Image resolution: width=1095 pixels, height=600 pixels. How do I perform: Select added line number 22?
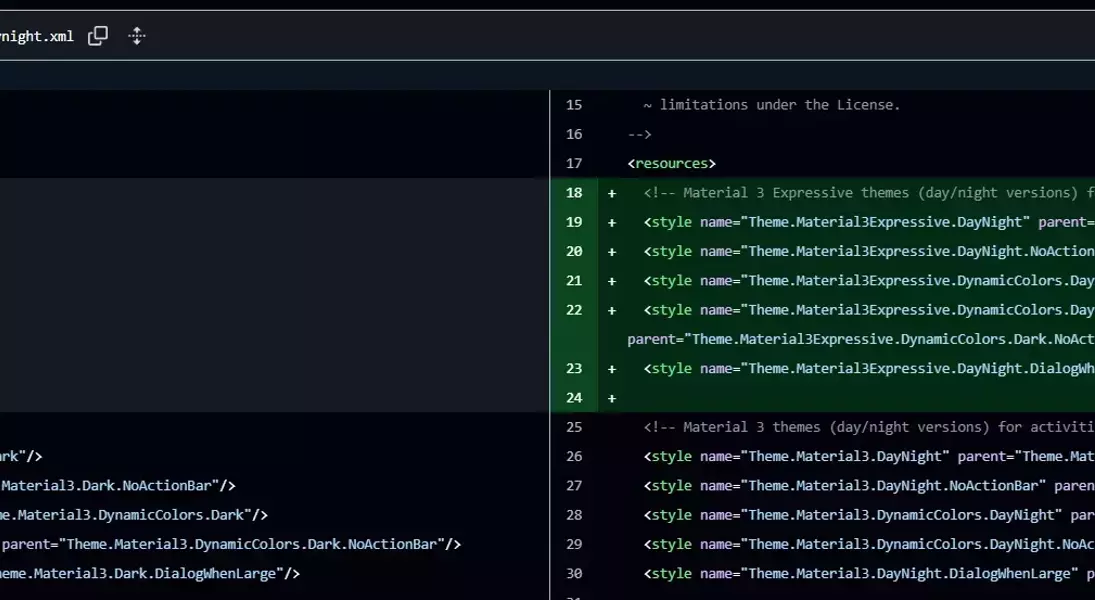tap(574, 310)
